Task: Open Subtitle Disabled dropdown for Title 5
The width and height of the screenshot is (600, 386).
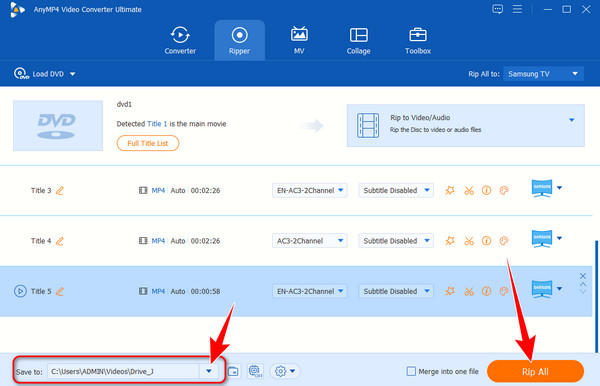Action: [396, 291]
